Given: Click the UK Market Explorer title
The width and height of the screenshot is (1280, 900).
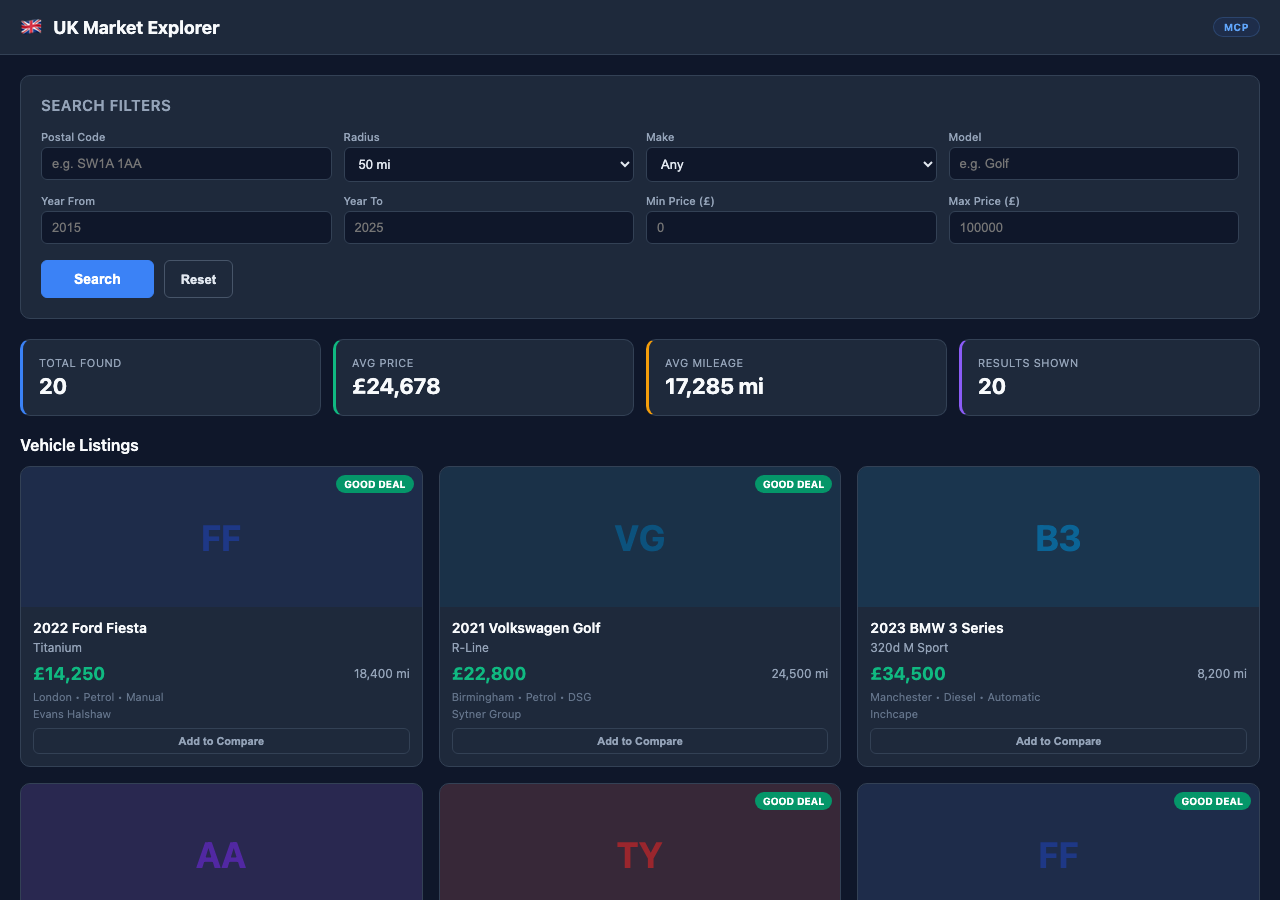Looking at the screenshot, I should [136, 27].
